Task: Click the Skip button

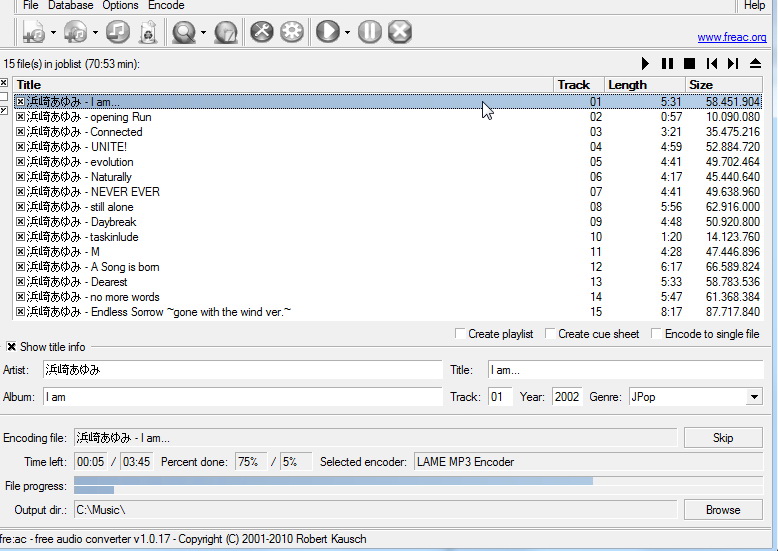Action: pyautogui.click(x=723, y=438)
